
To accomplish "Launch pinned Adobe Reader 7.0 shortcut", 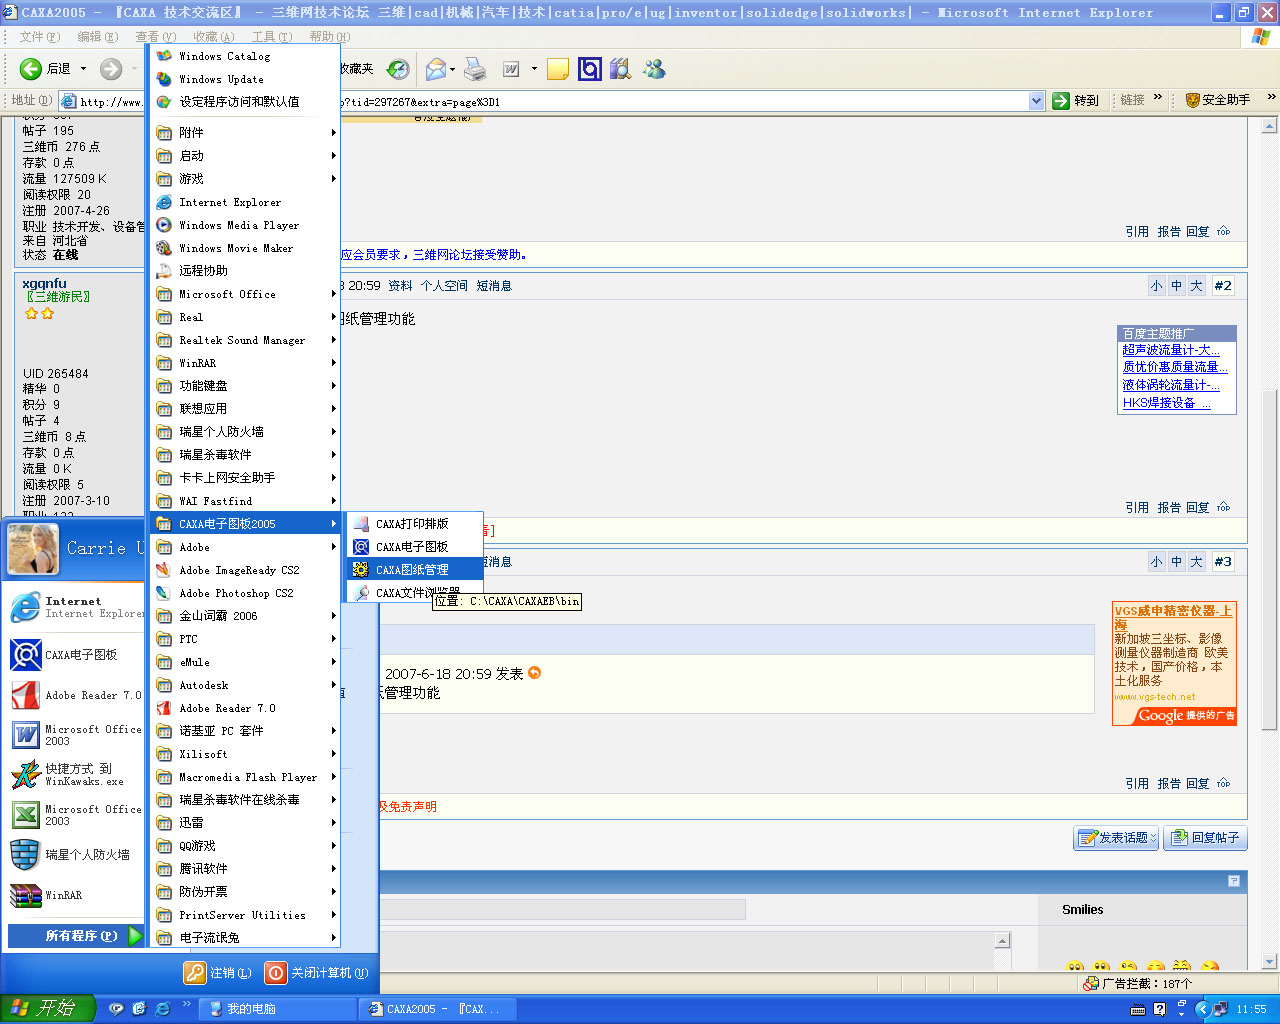I will pyautogui.click(x=74, y=695).
